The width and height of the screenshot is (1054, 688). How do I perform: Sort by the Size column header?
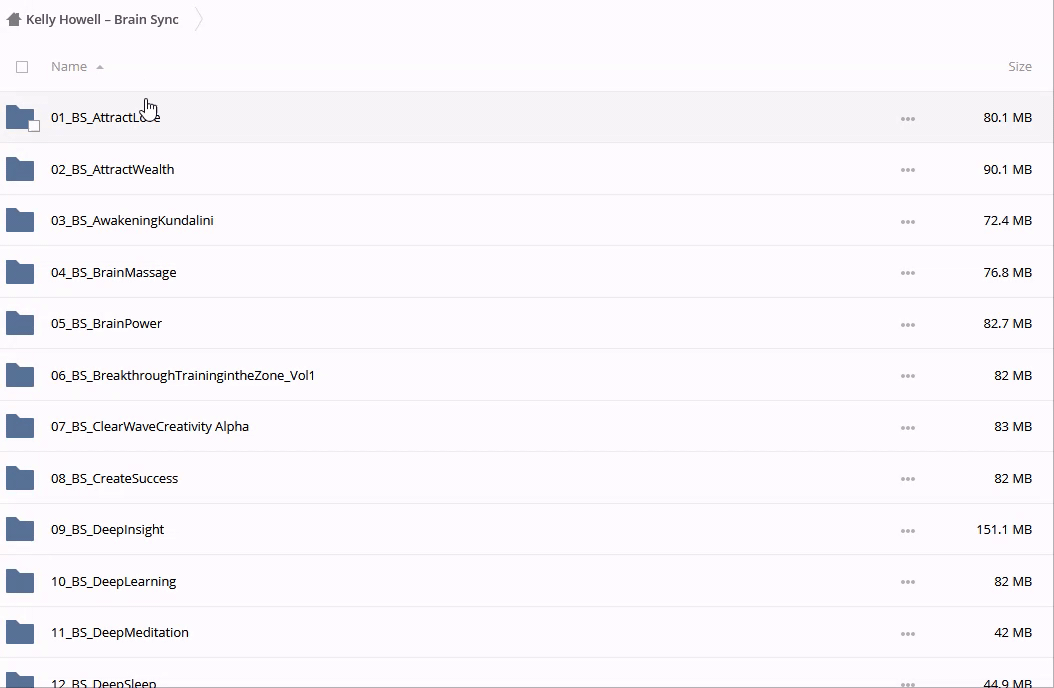pyautogui.click(x=1020, y=67)
